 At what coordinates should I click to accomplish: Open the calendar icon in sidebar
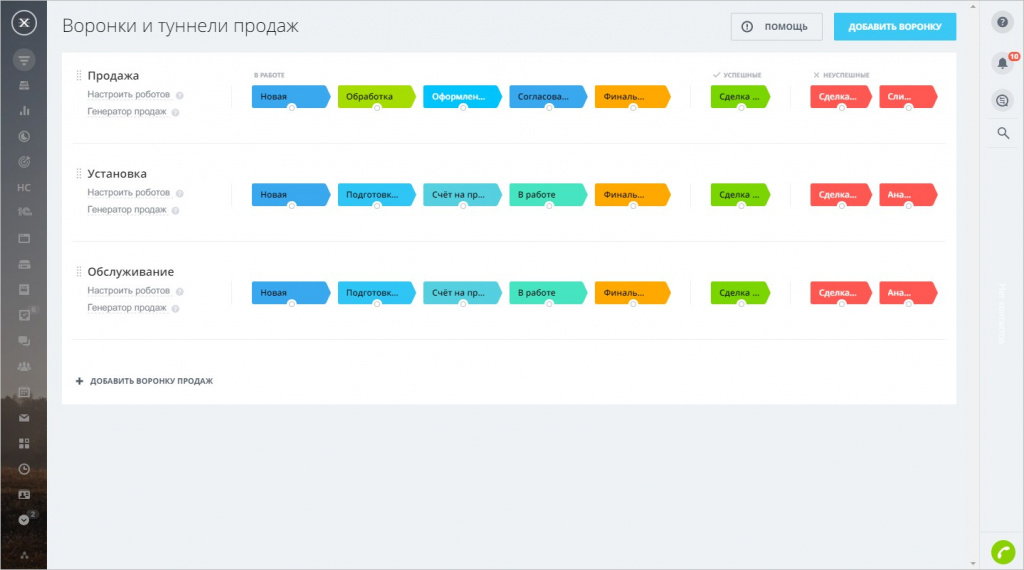pos(24,392)
